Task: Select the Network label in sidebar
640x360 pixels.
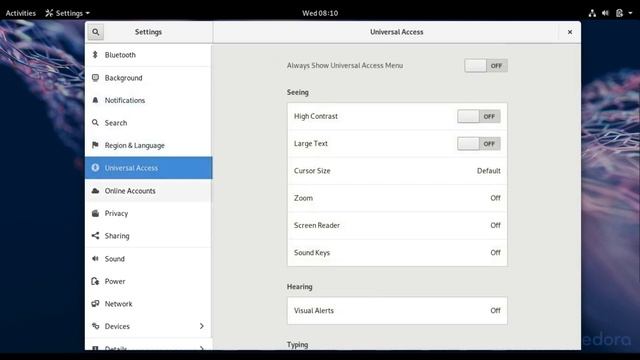Action: pos(118,304)
